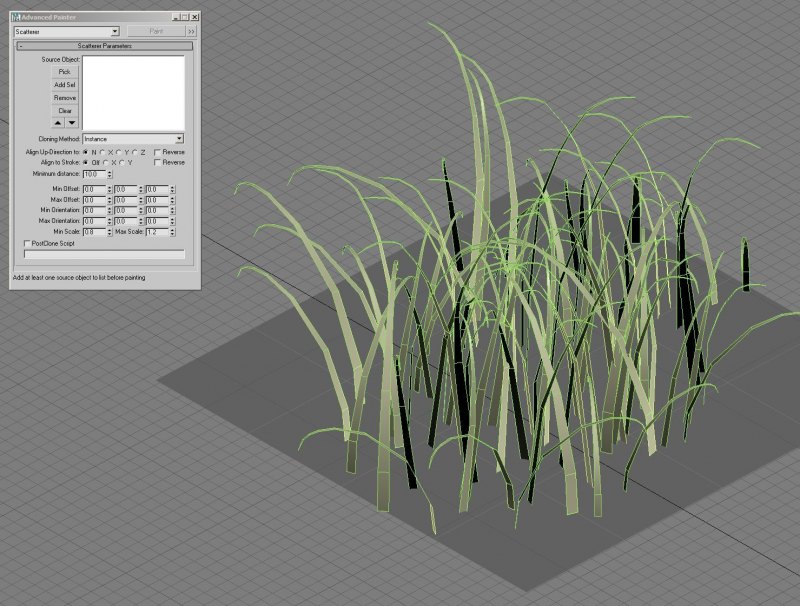This screenshot has height=606, width=800.
Task: Click the third Max Offset spinner arrows
Action: pyautogui.click(x=172, y=200)
